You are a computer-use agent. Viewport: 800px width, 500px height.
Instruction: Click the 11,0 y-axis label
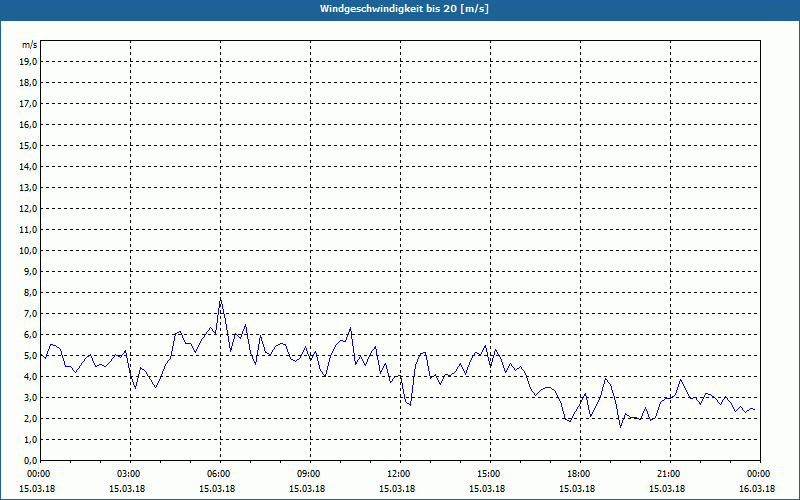pyautogui.click(x=29, y=230)
